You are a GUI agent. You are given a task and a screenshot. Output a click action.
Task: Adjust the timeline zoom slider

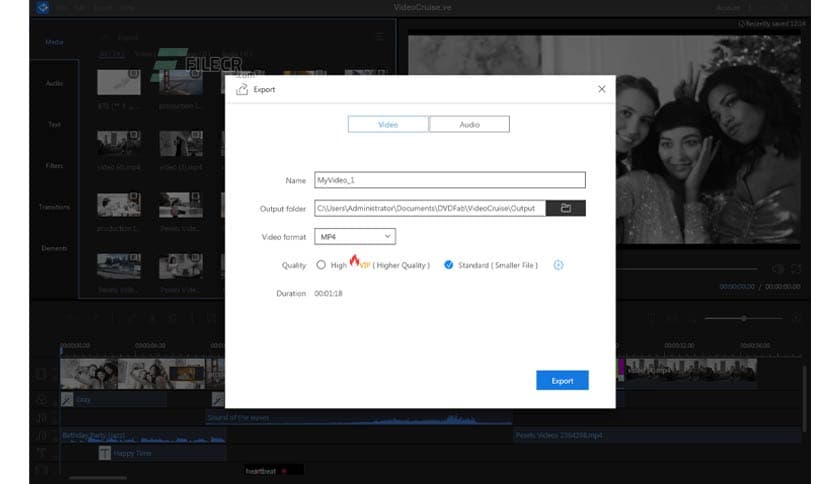point(744,318)
